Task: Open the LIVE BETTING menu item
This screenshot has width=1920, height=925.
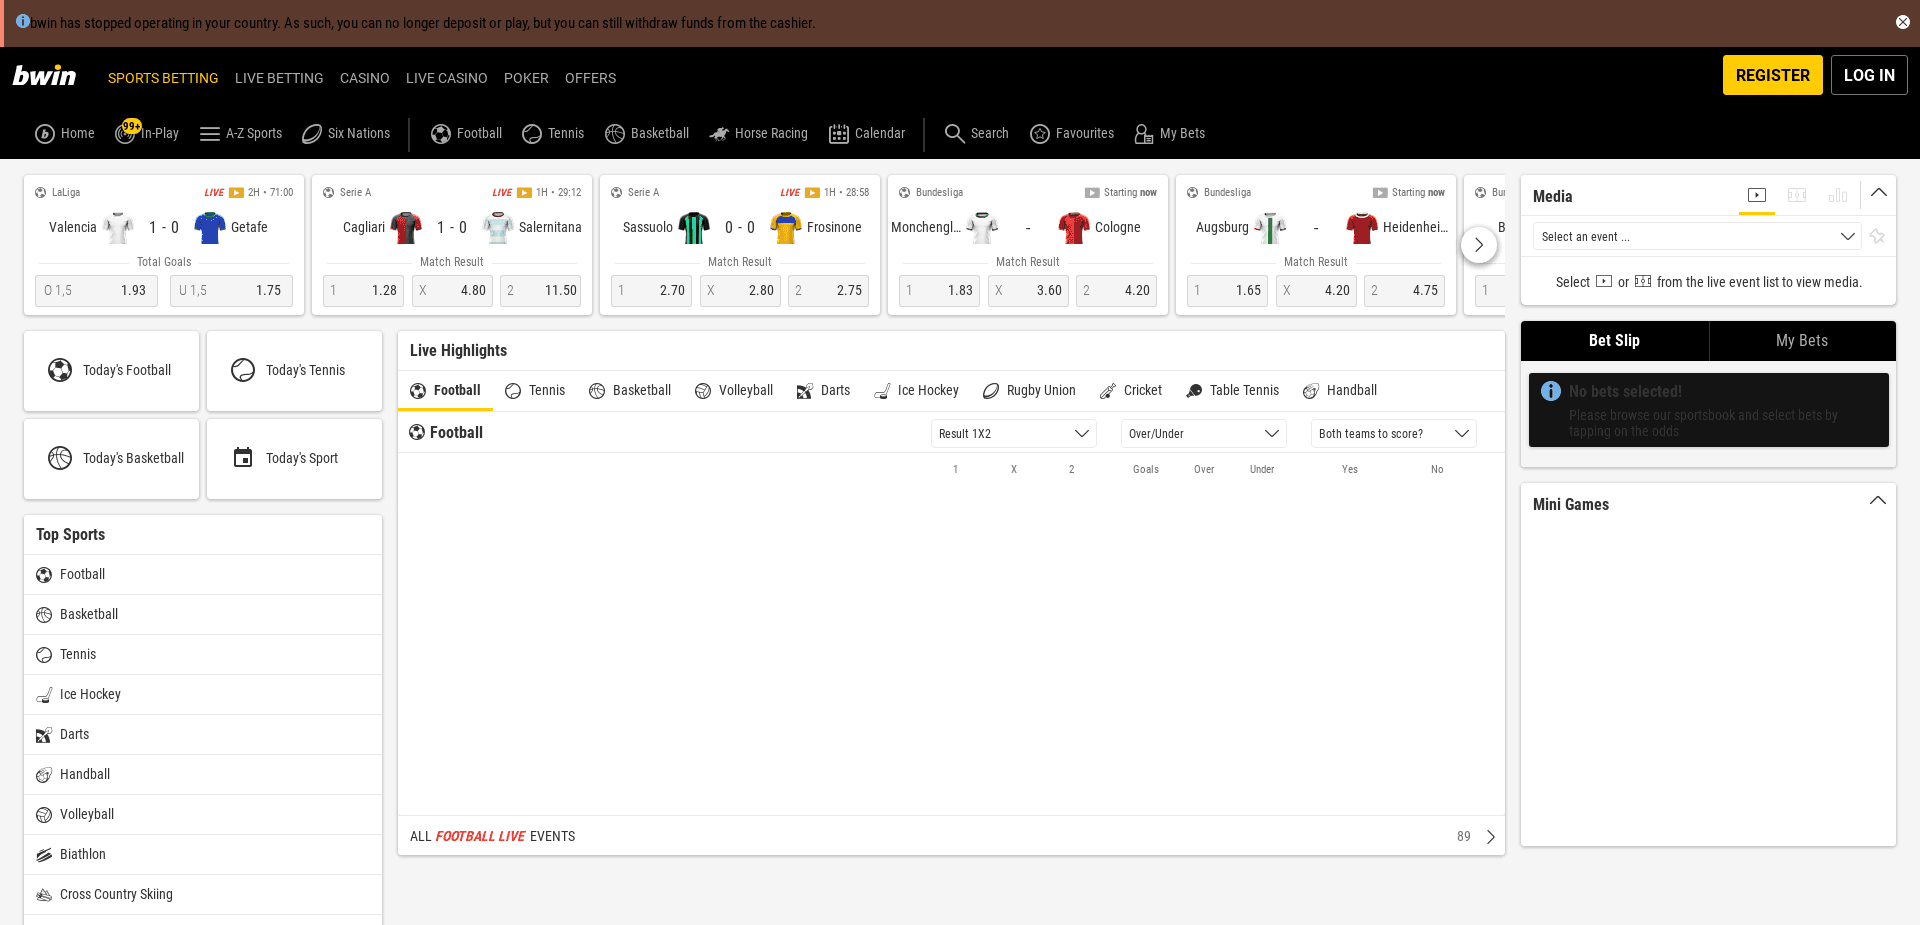Action: click(279, 78)
